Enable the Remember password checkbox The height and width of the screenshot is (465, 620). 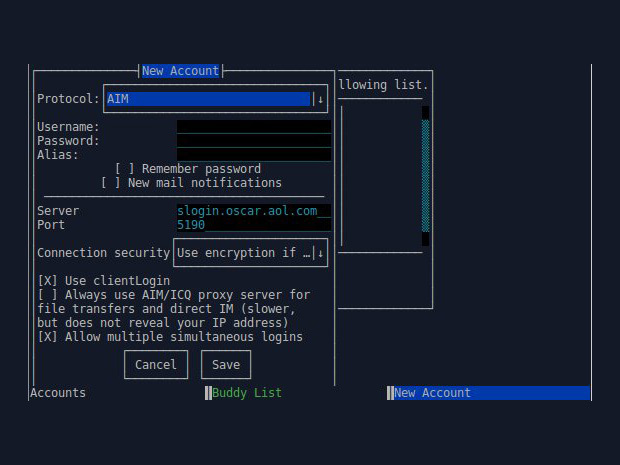tap(125, 169)
